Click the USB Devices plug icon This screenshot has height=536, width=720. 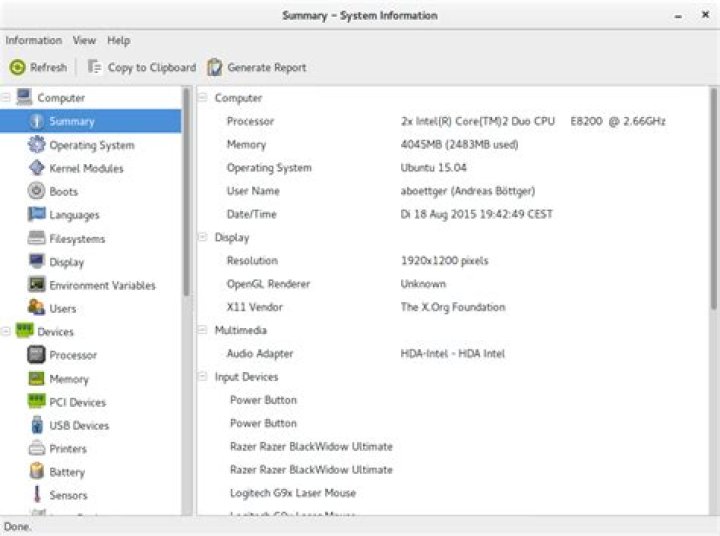(37, 425)
